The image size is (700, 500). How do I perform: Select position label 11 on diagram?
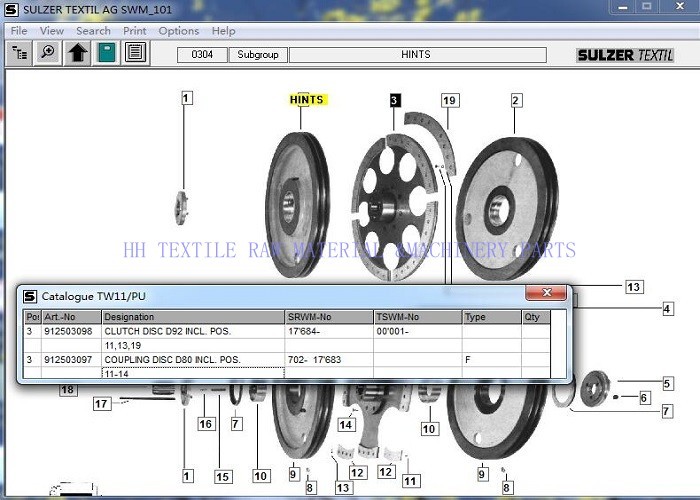click(x=410, y=481)
